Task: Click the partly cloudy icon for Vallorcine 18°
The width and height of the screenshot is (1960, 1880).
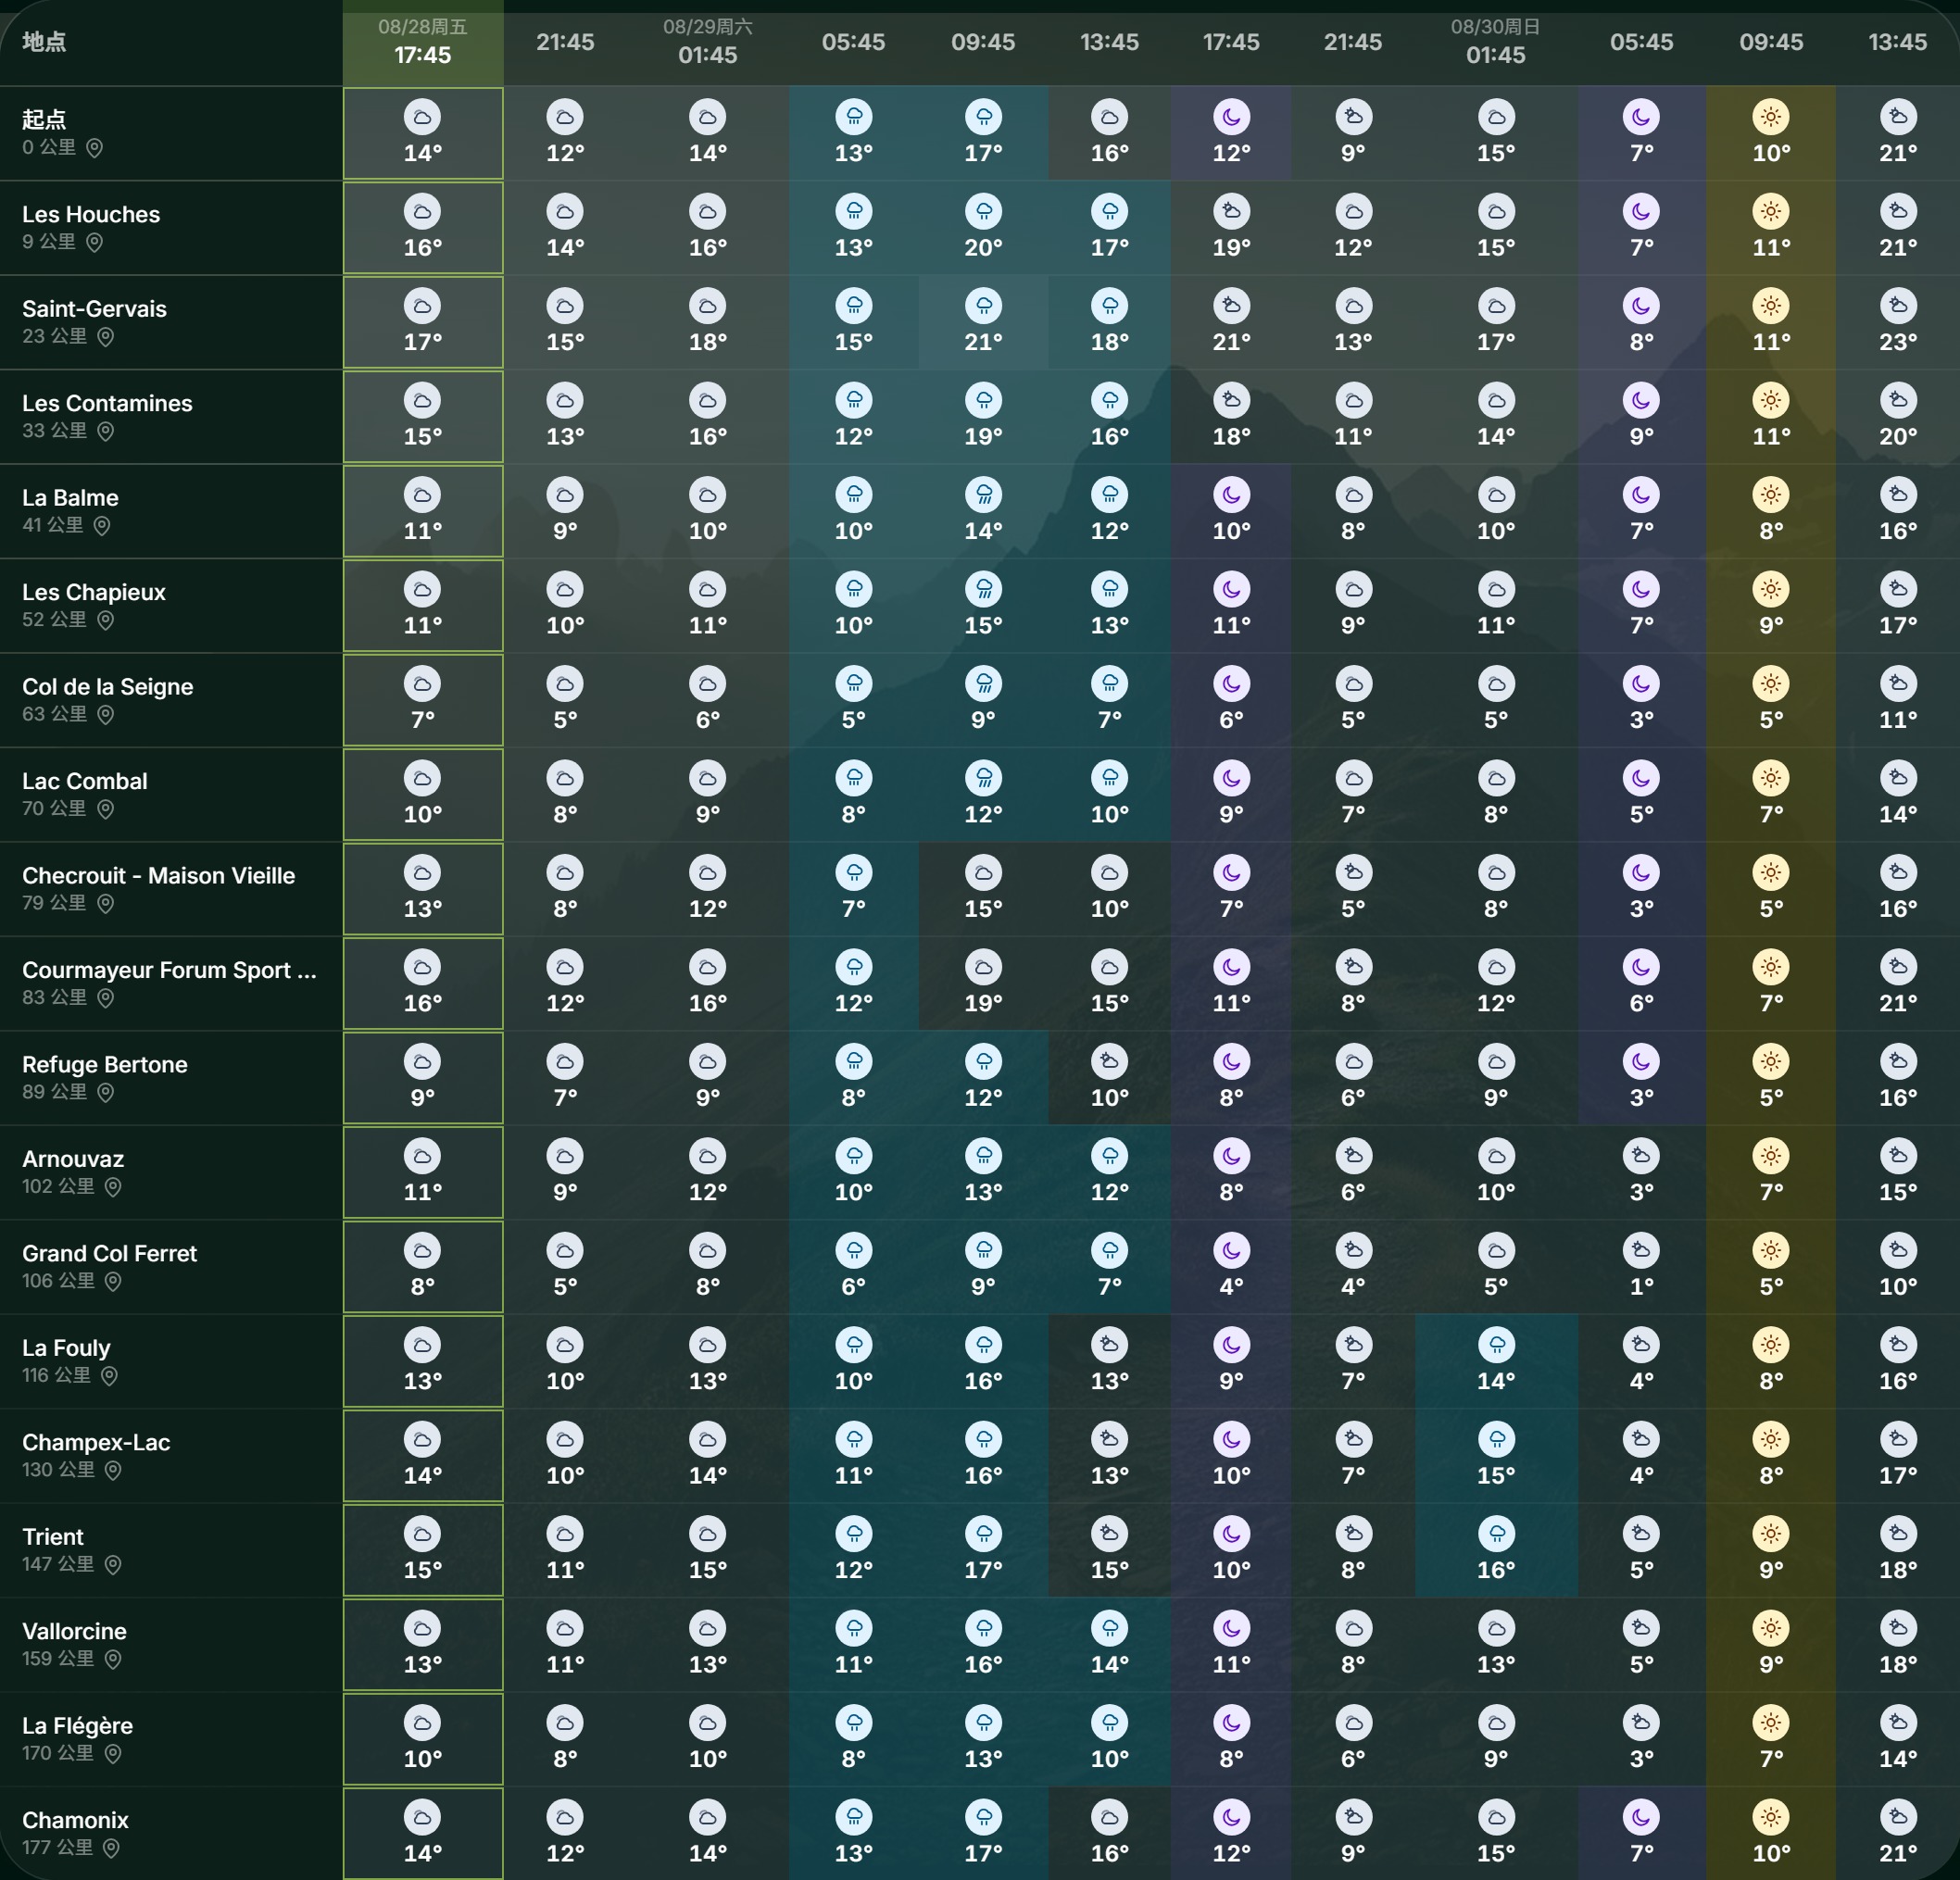Action: 1897,1629
